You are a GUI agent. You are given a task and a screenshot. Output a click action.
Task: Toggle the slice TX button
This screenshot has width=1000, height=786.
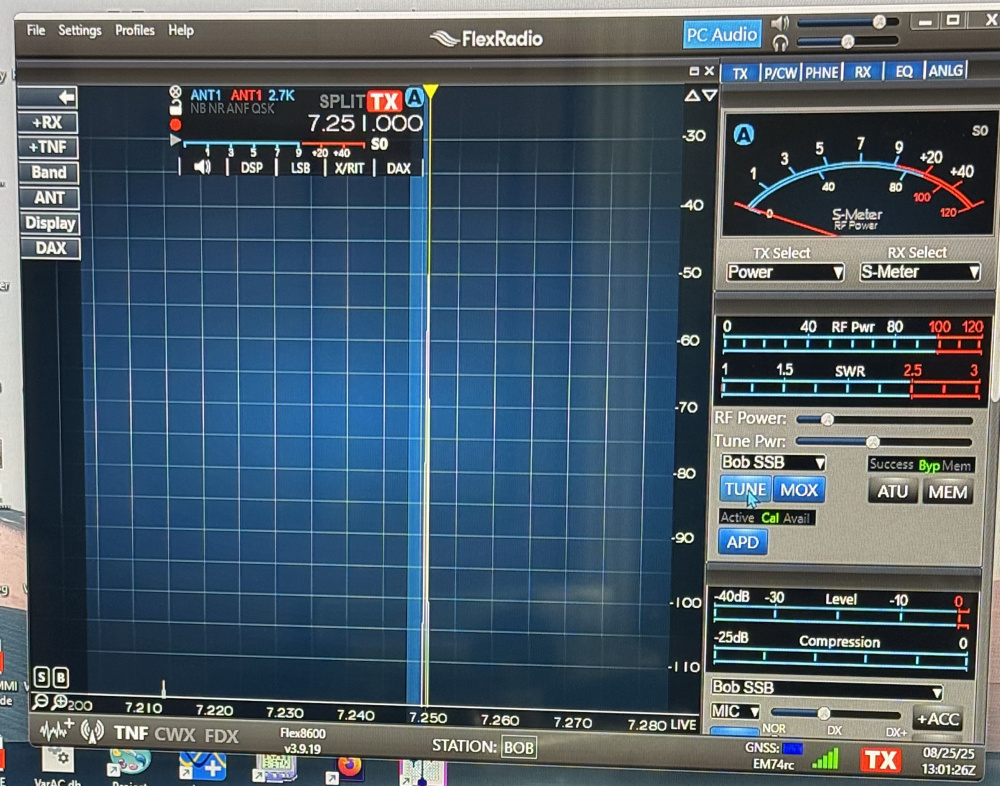point(384,101)
